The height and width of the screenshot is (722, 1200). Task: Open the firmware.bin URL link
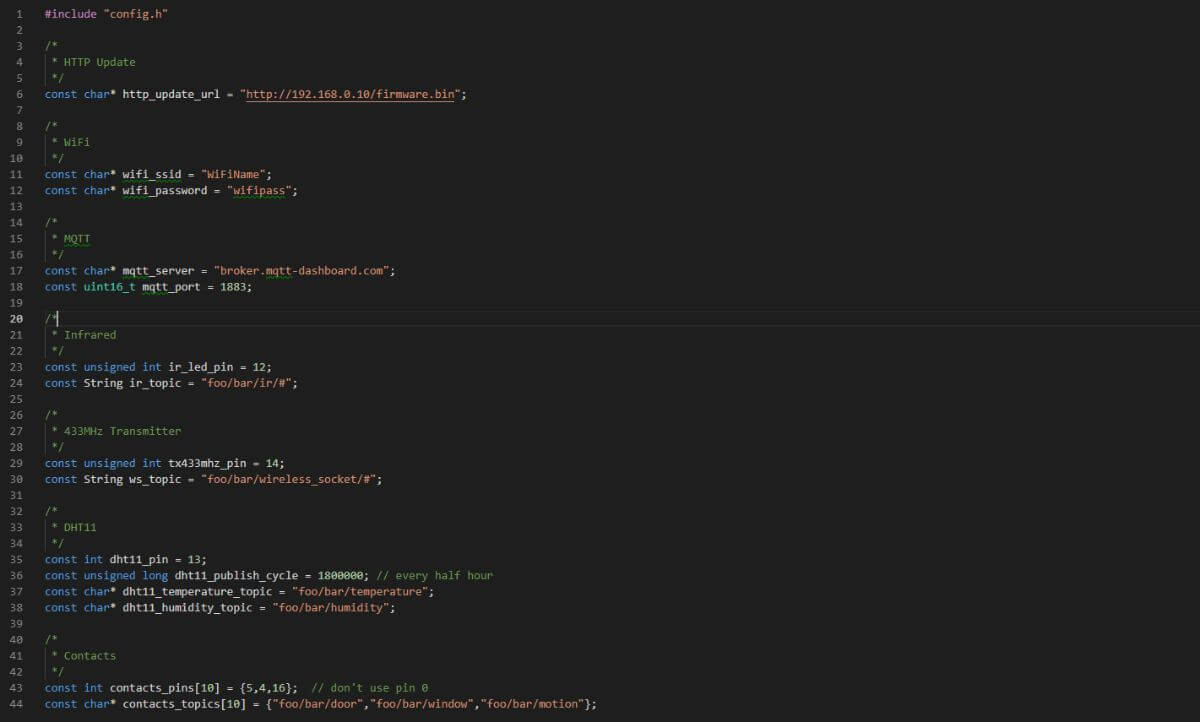click(351, 94)
